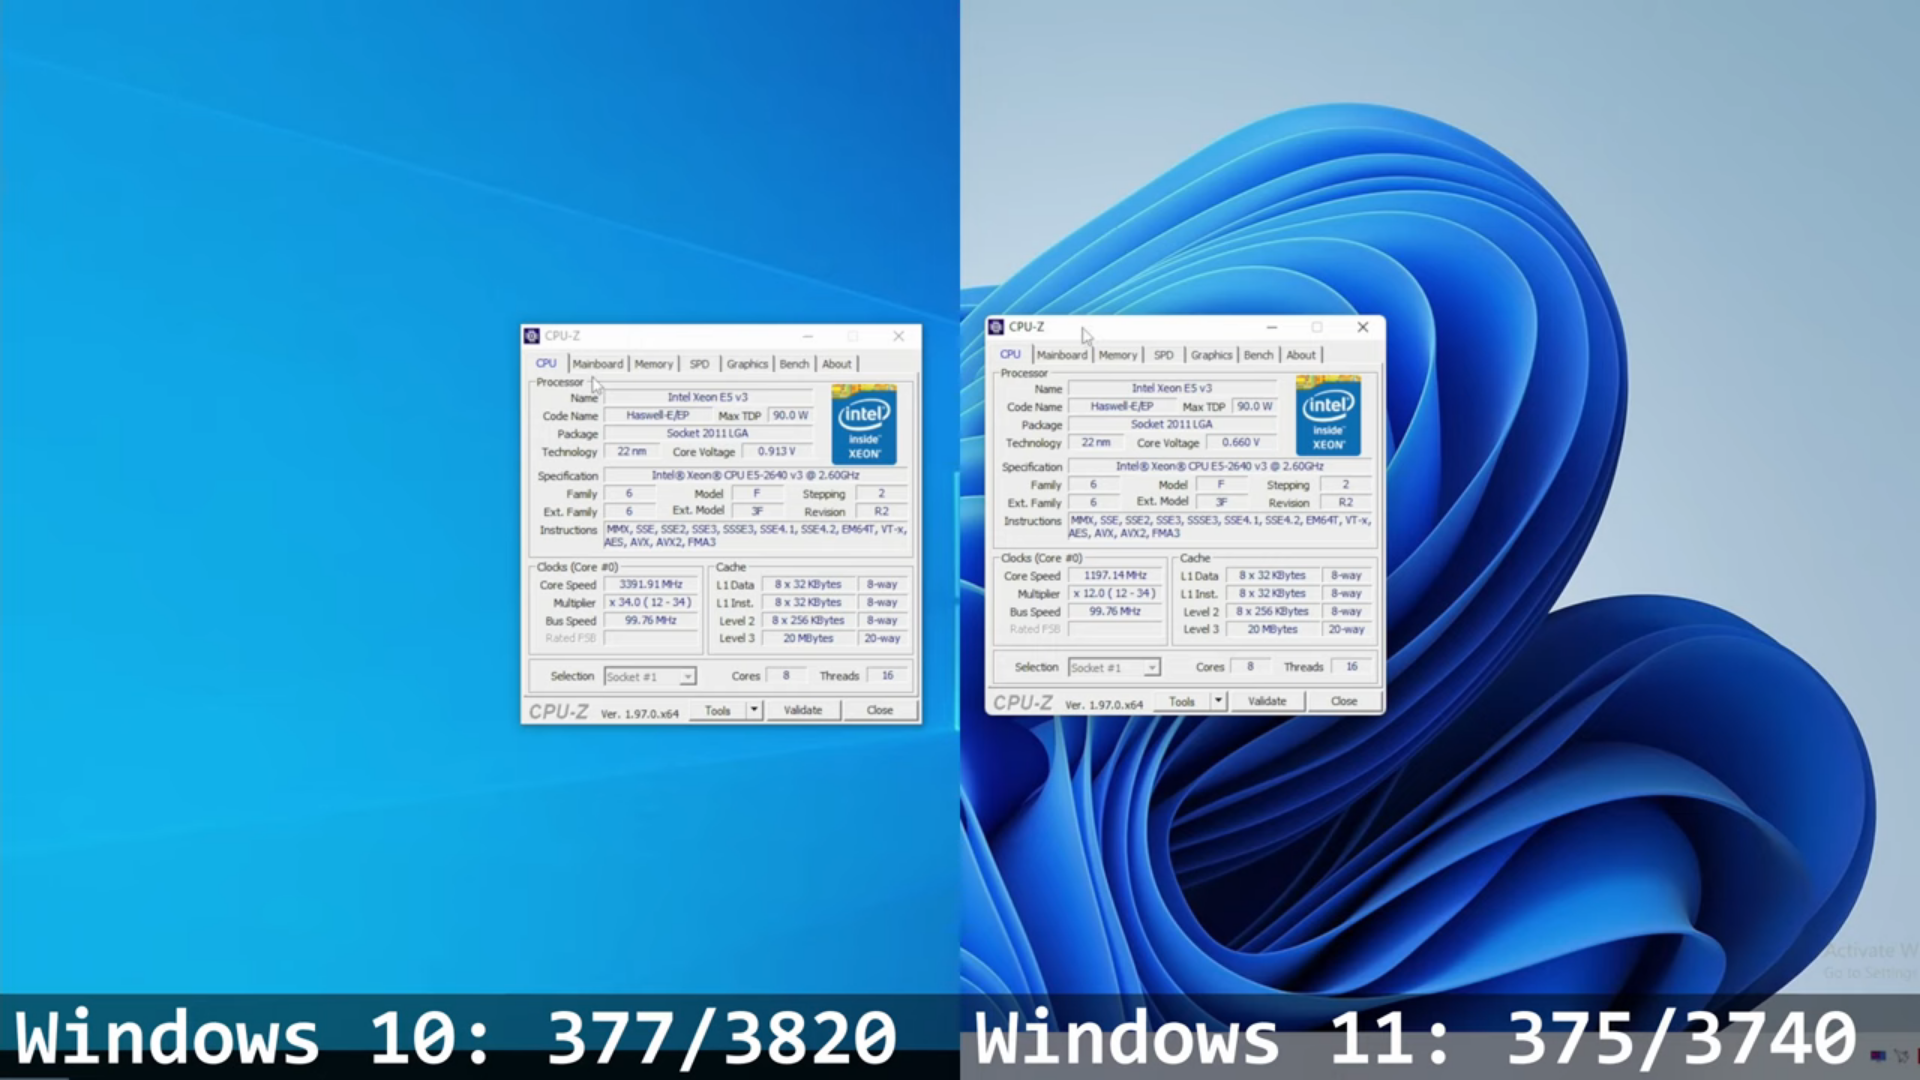Minimize the right CPU-Z window

(x=1271, y=327)
